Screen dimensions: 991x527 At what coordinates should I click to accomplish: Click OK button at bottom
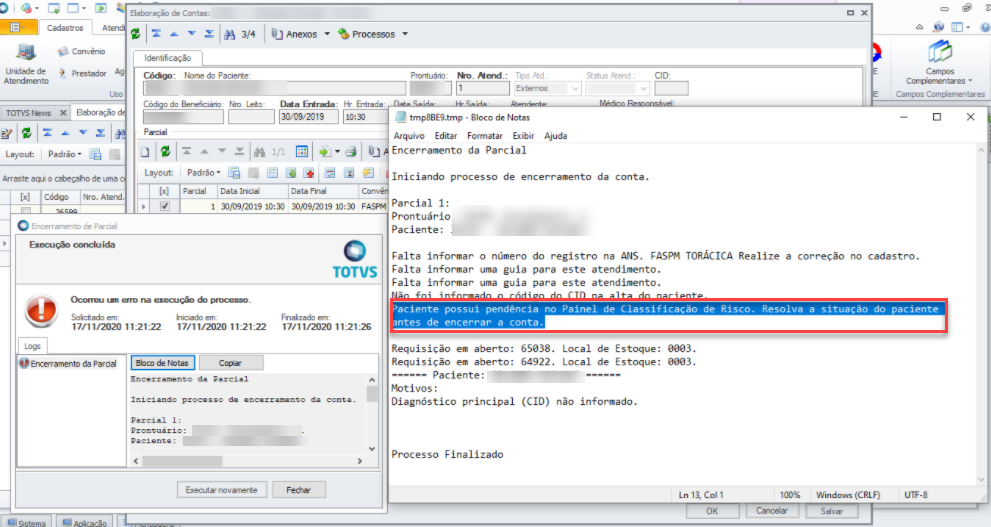712,511
